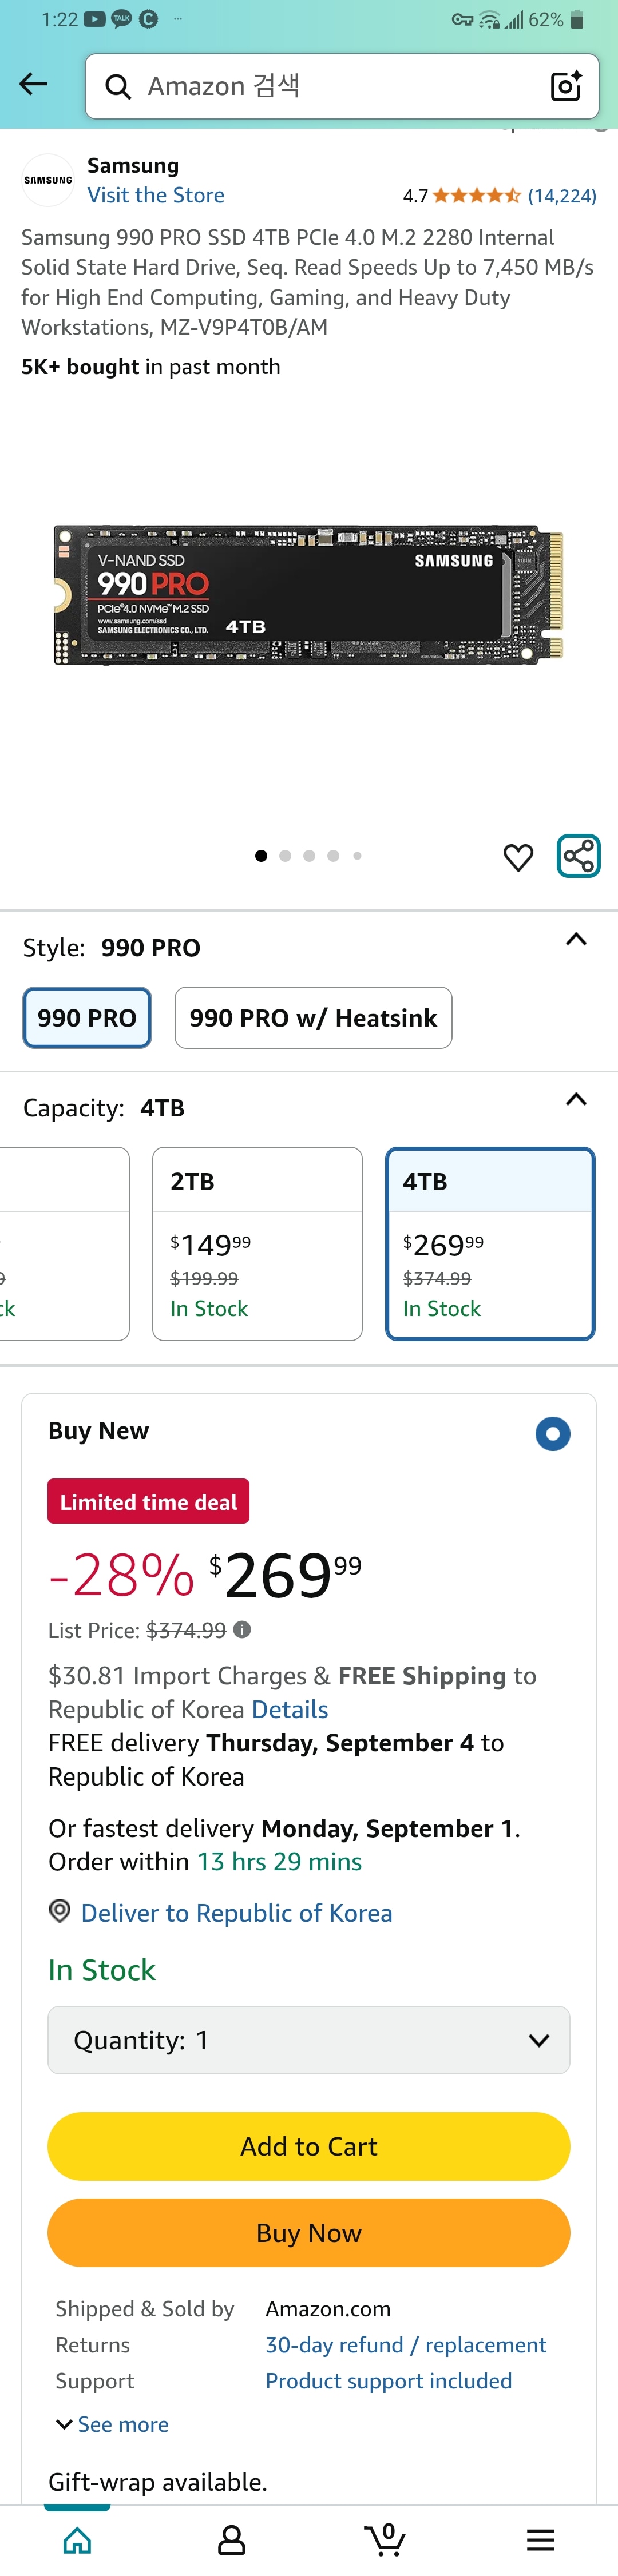Click the List Price info icon

[241, 1629]
